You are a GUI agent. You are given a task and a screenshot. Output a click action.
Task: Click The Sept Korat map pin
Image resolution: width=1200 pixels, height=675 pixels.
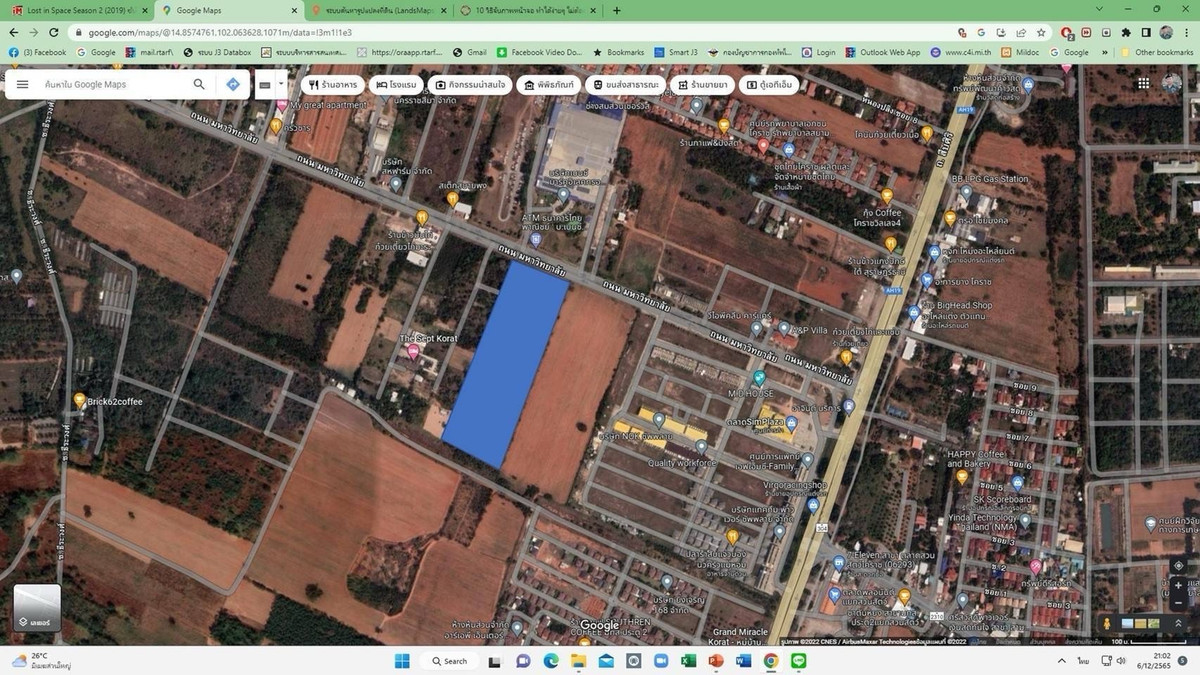413,352
